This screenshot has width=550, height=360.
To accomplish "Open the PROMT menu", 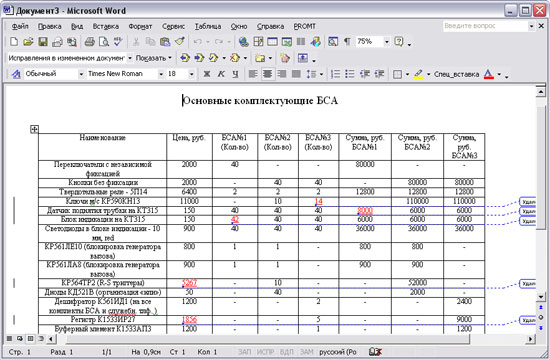I will pyautogui.click(x=305, y=26).
